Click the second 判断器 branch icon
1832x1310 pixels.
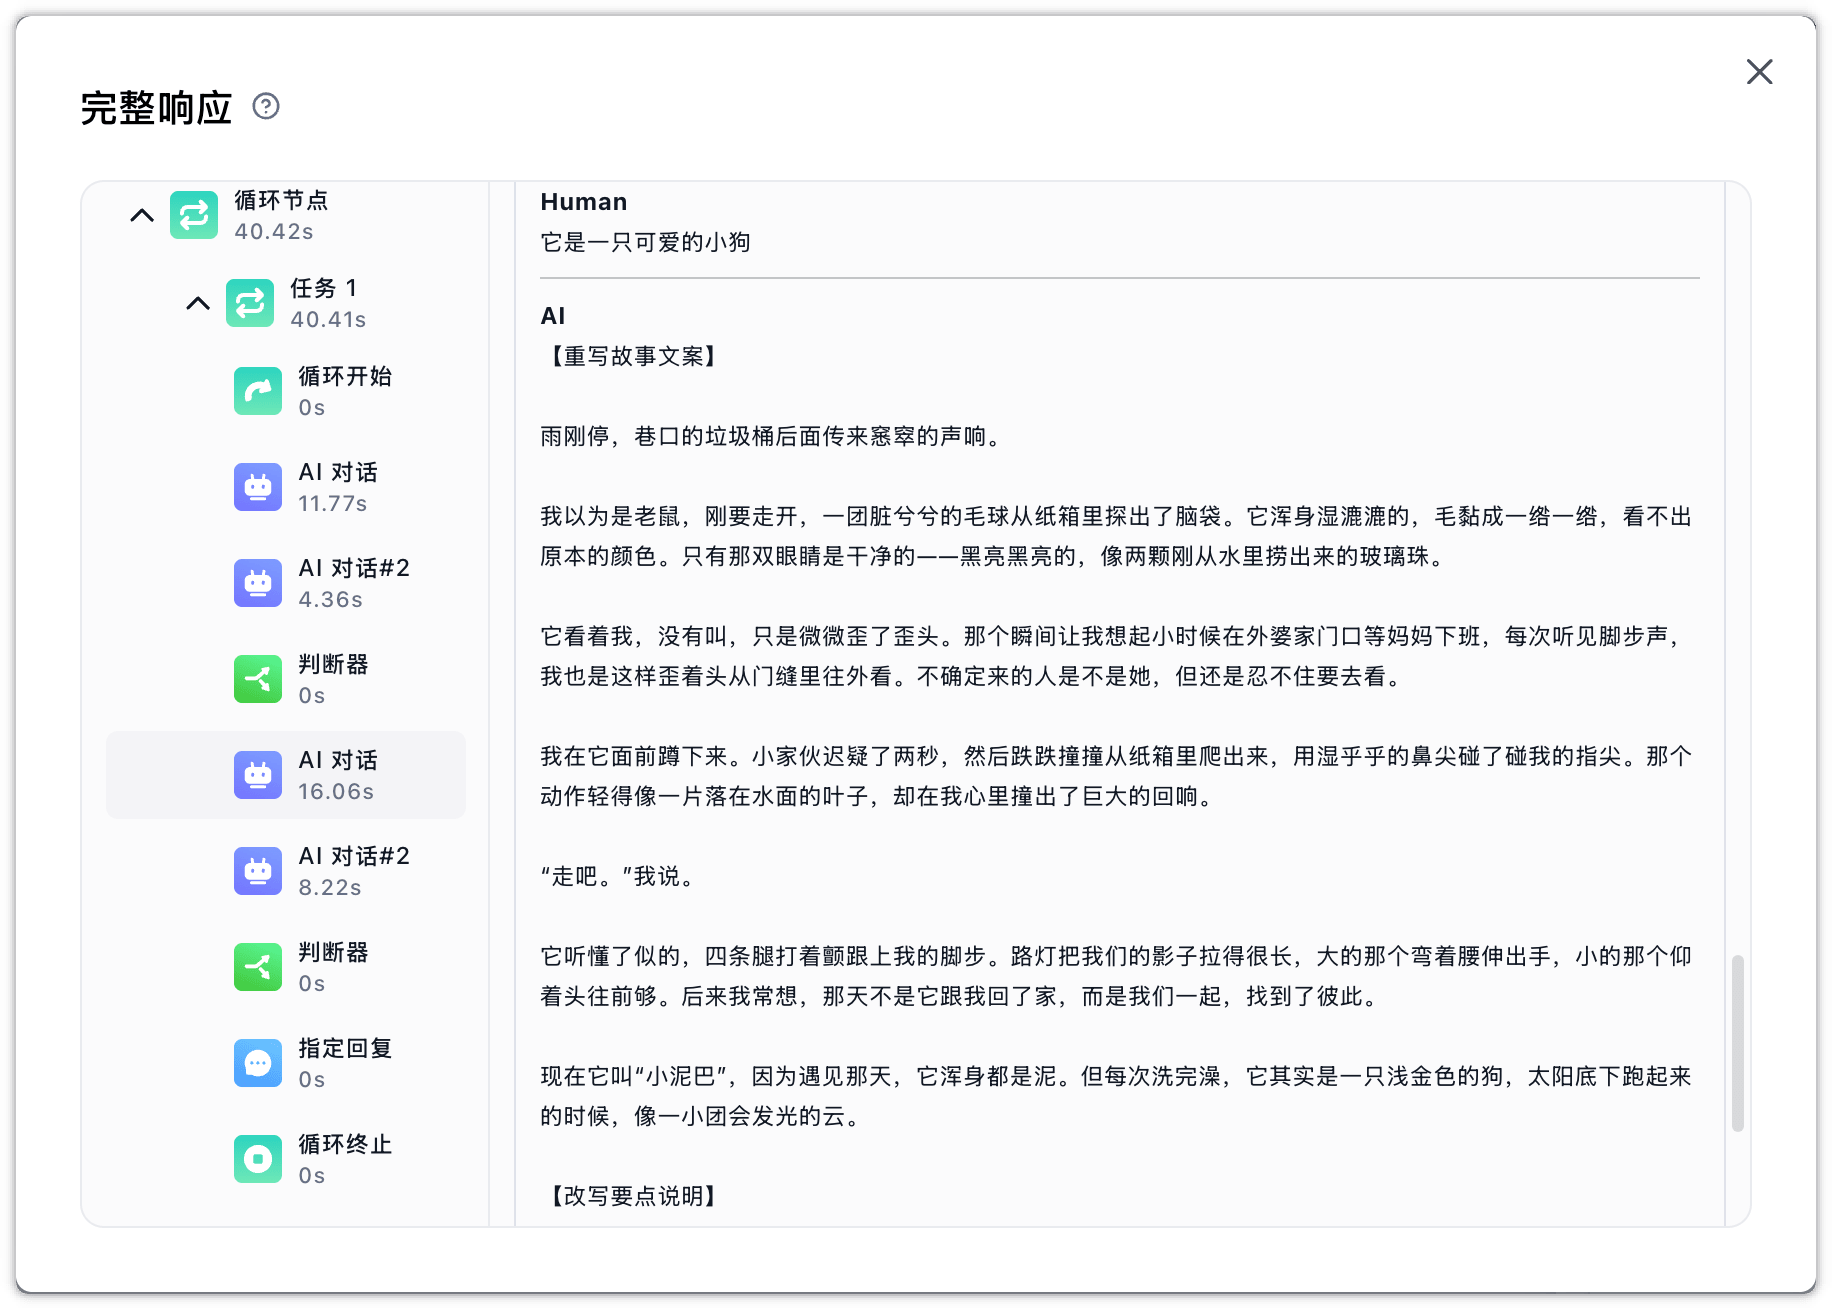[258, 967]
